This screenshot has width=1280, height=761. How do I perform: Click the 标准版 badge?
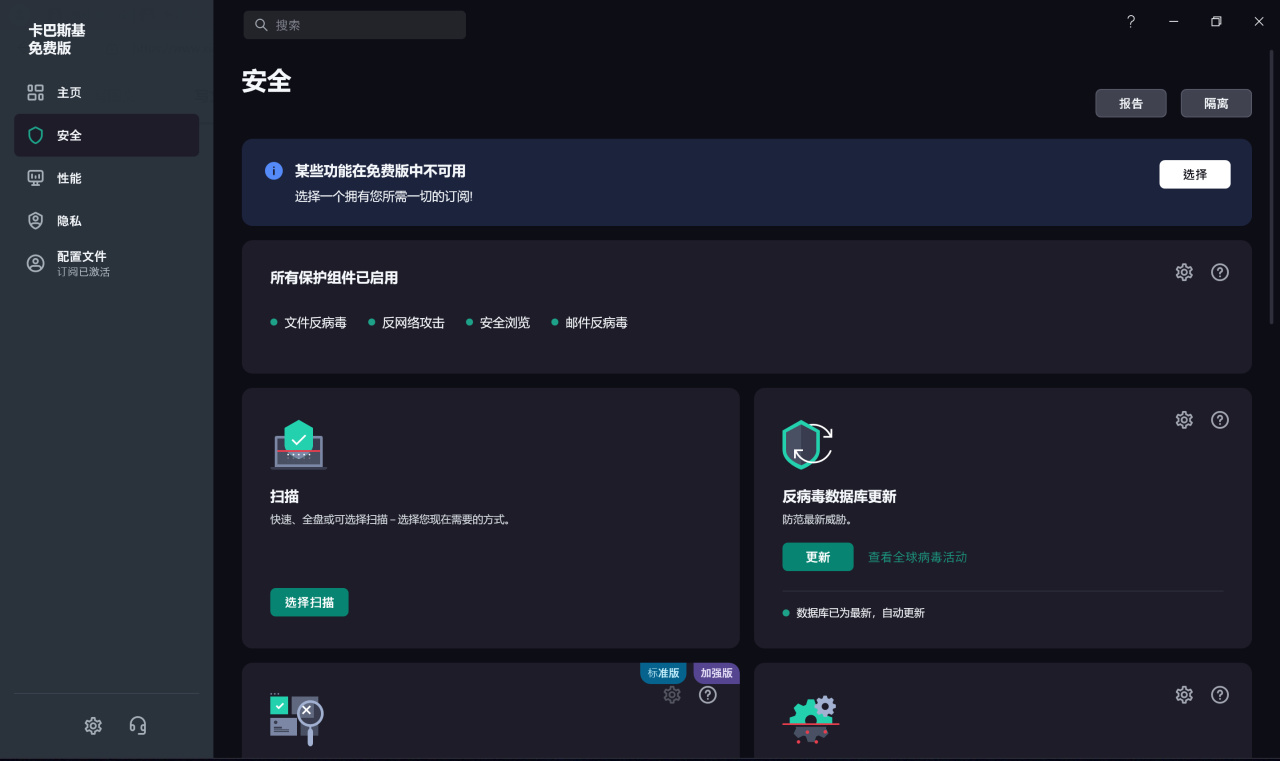coord(663,673)
